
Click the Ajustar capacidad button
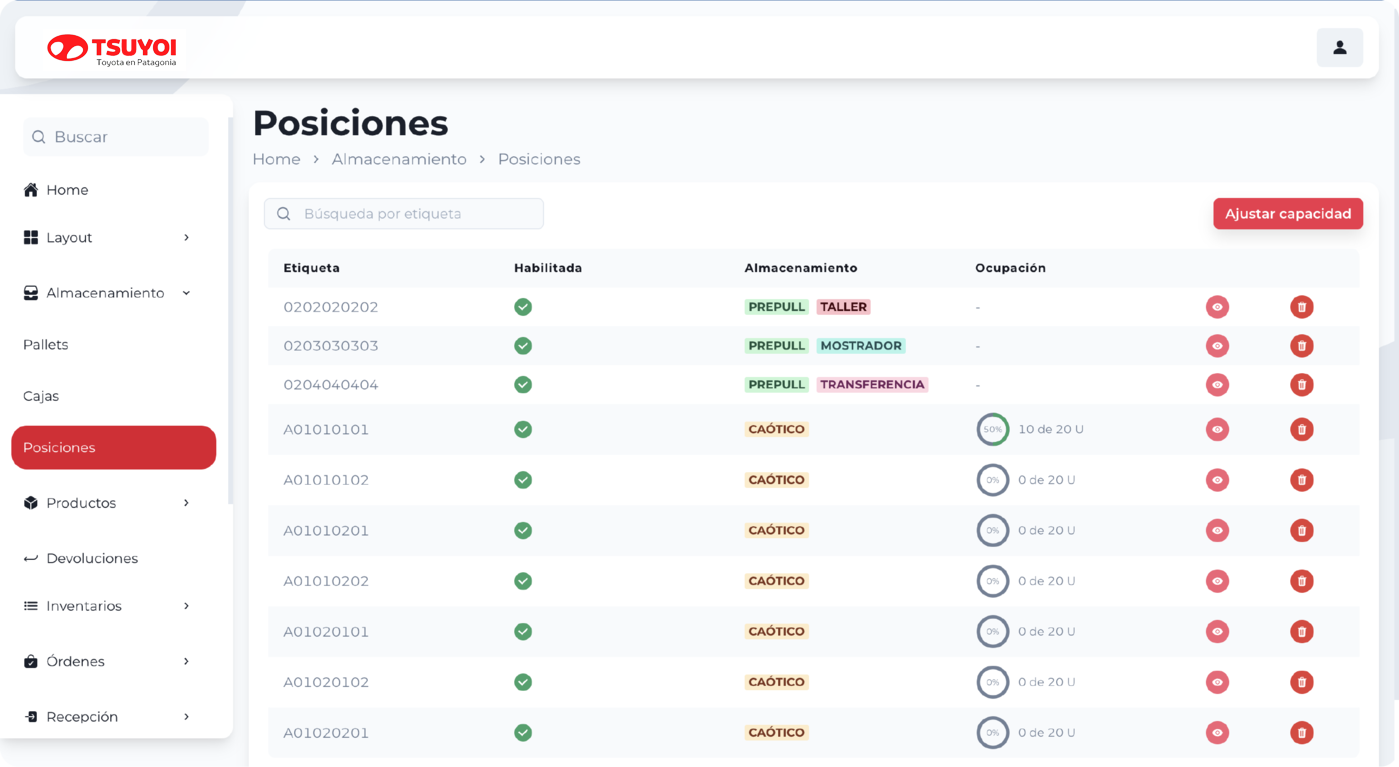coord(1287,214)
